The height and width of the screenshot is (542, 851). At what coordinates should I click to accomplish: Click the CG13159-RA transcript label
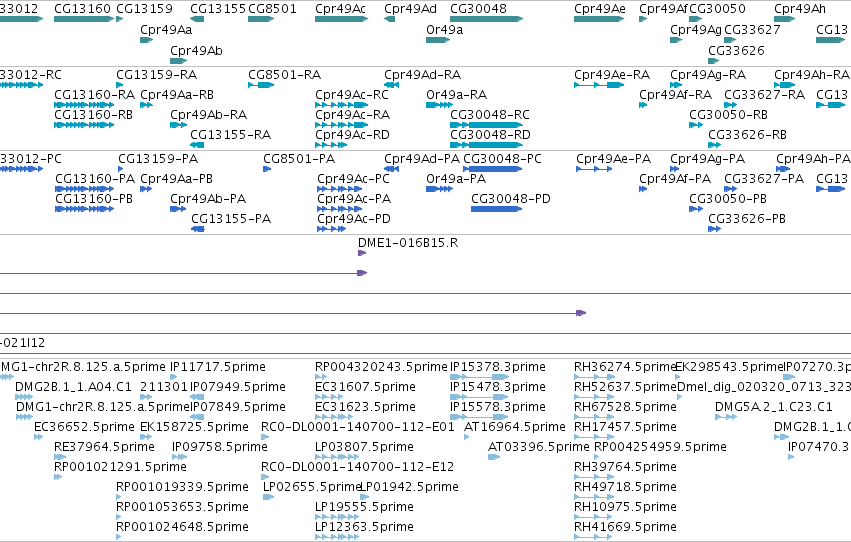(157, 74)
